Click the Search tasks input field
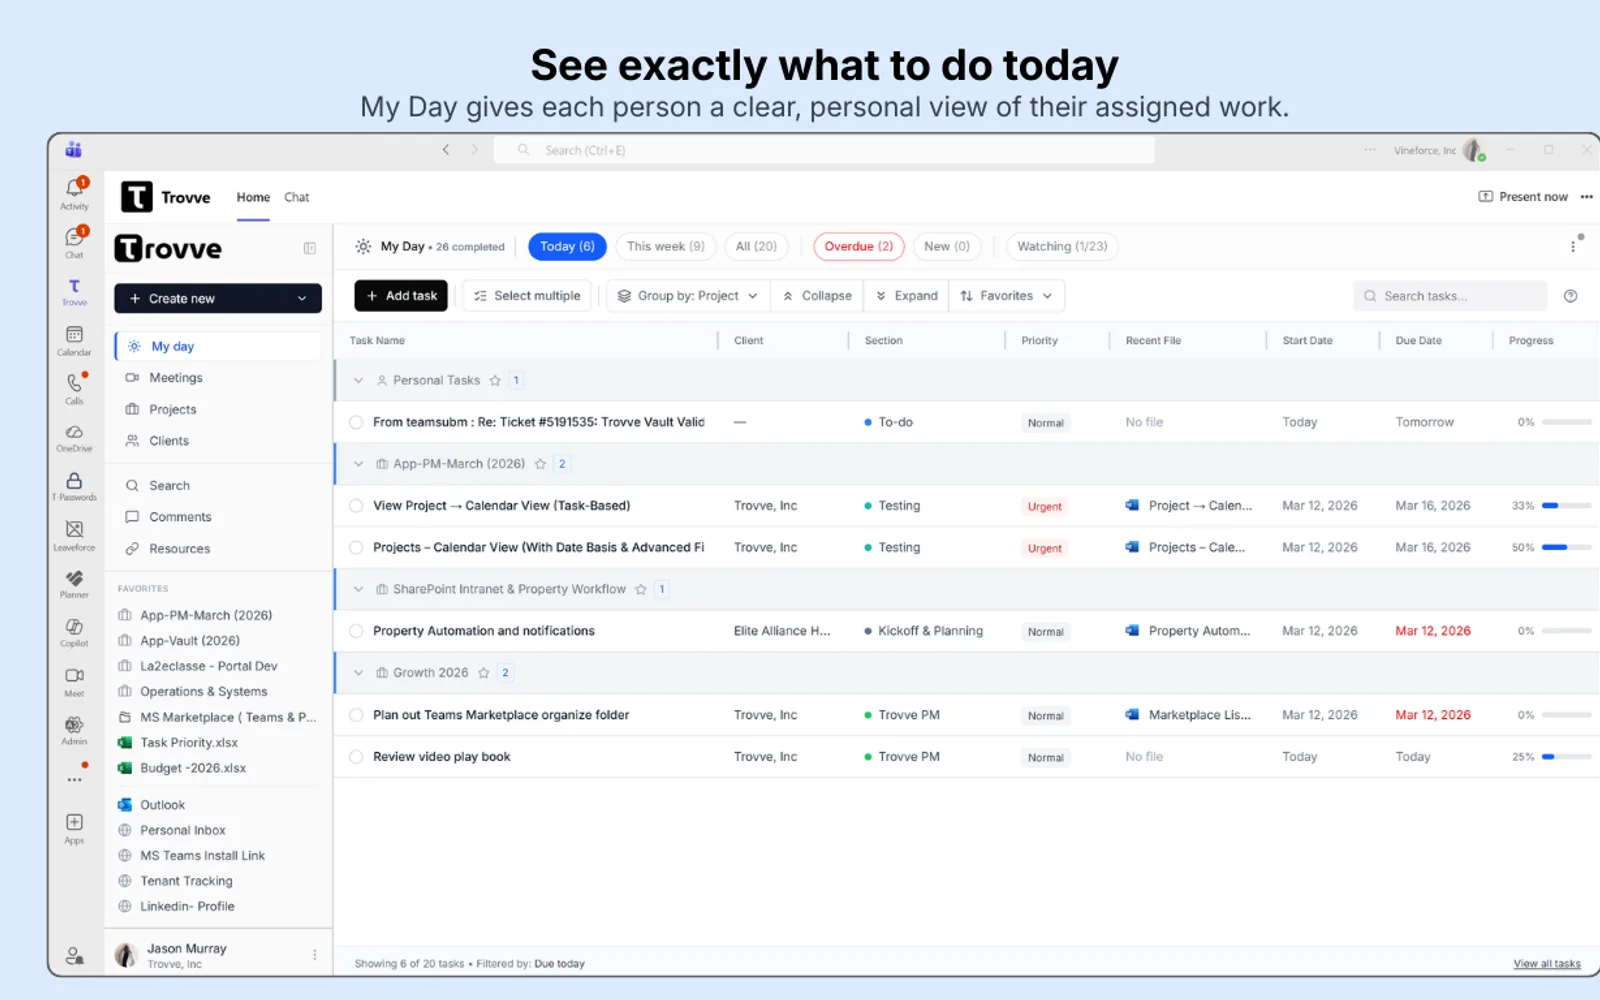This screenshot has height=1000, width=1600. point(1450,296)
